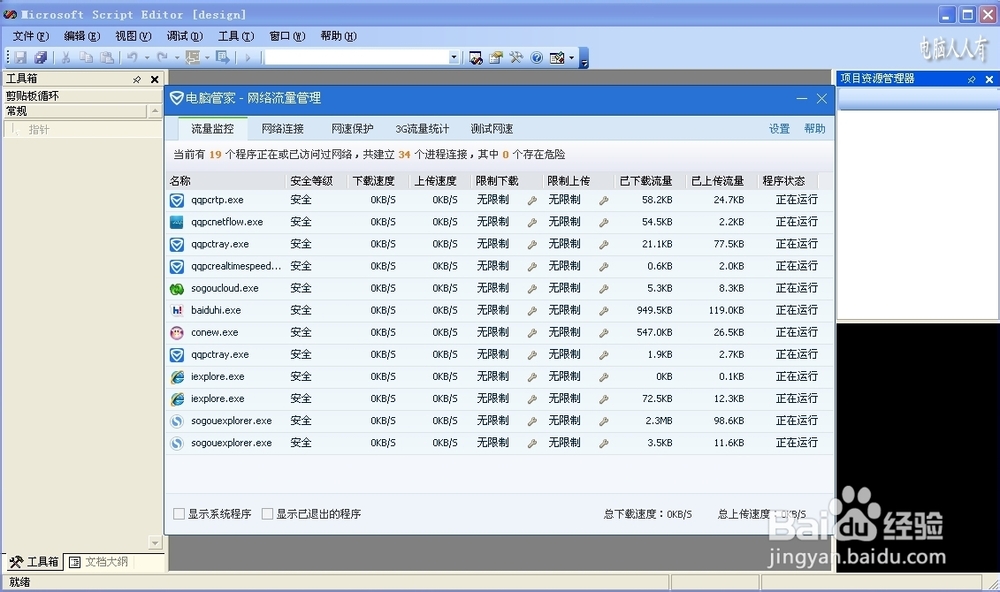Viewport: 1000px width, 592px height.
Task: Click the baiduhi.exe program icon
Action: click(177, 310)
